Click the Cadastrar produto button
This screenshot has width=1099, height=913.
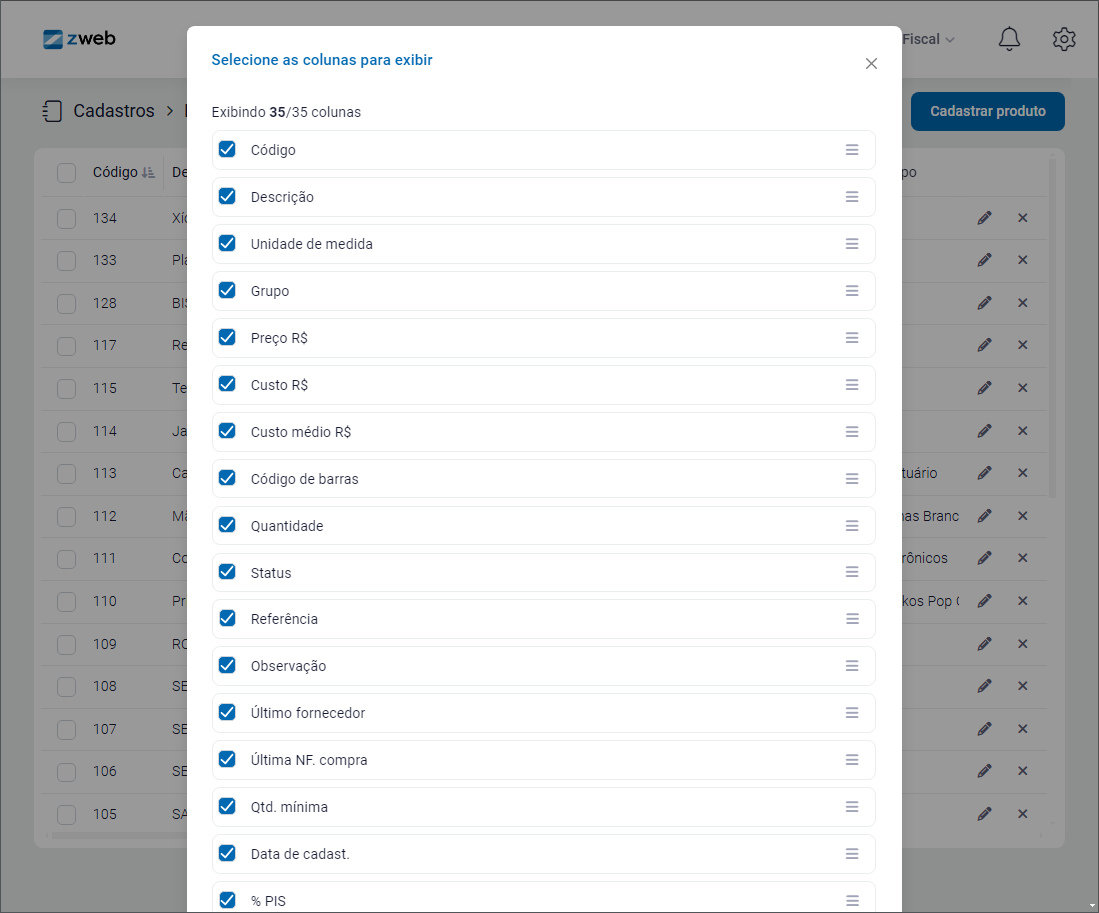pyautogui.click(x=988, y=111)
